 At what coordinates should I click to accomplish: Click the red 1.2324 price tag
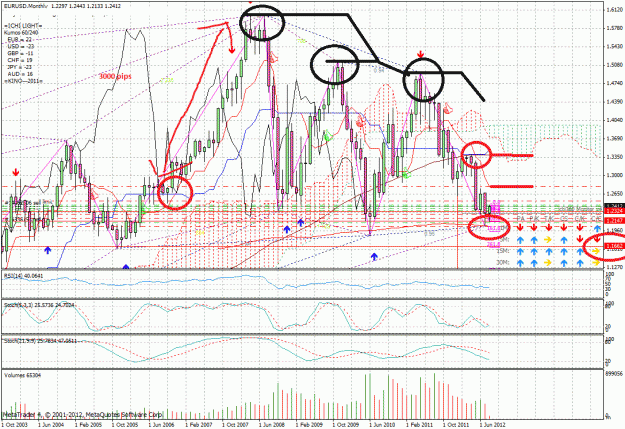click(614, 211)
